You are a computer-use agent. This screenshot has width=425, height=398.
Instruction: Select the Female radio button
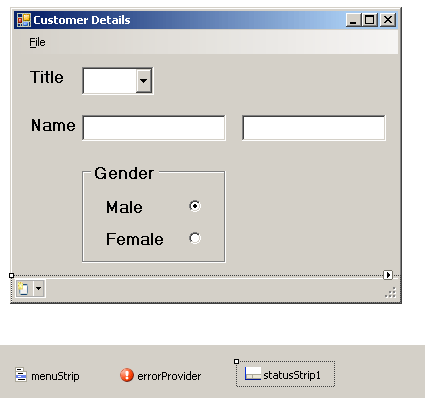(195, 238)
